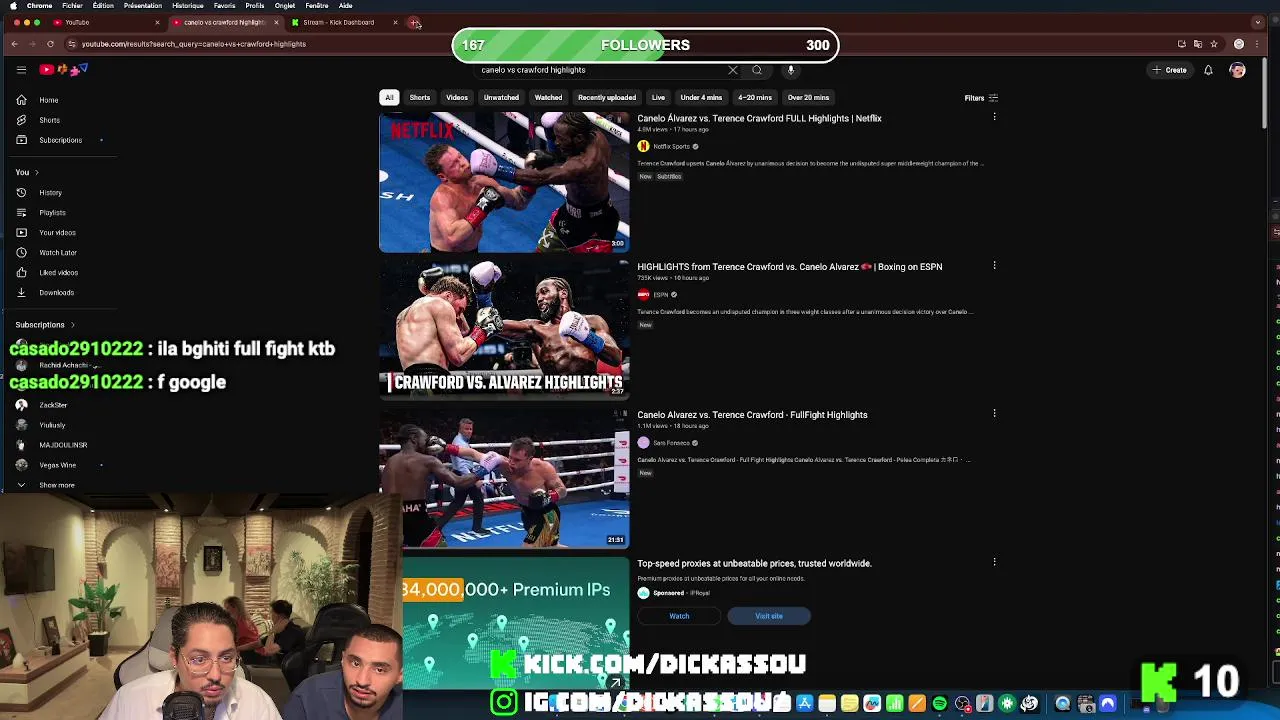Open Numbers from the Dock
The image size is (1280, 720).
pyautogui.click(x=895, y=704)
